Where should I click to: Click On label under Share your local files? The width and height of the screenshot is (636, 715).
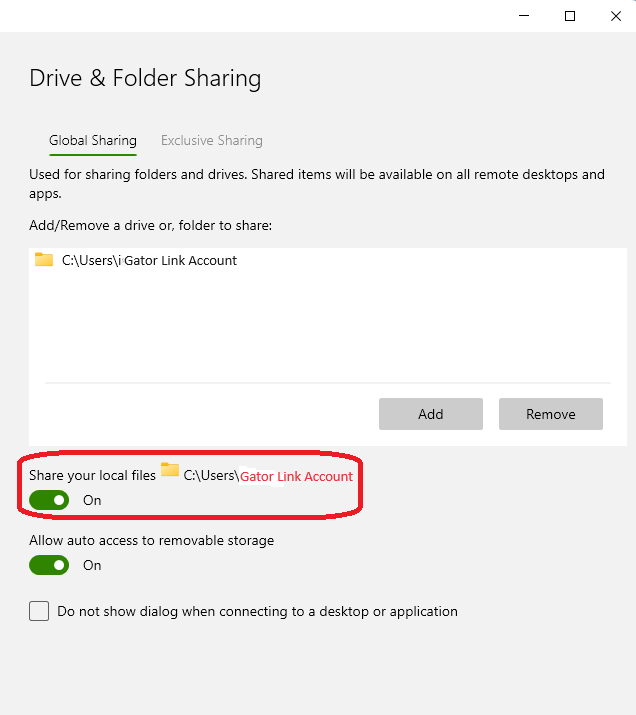92,500
